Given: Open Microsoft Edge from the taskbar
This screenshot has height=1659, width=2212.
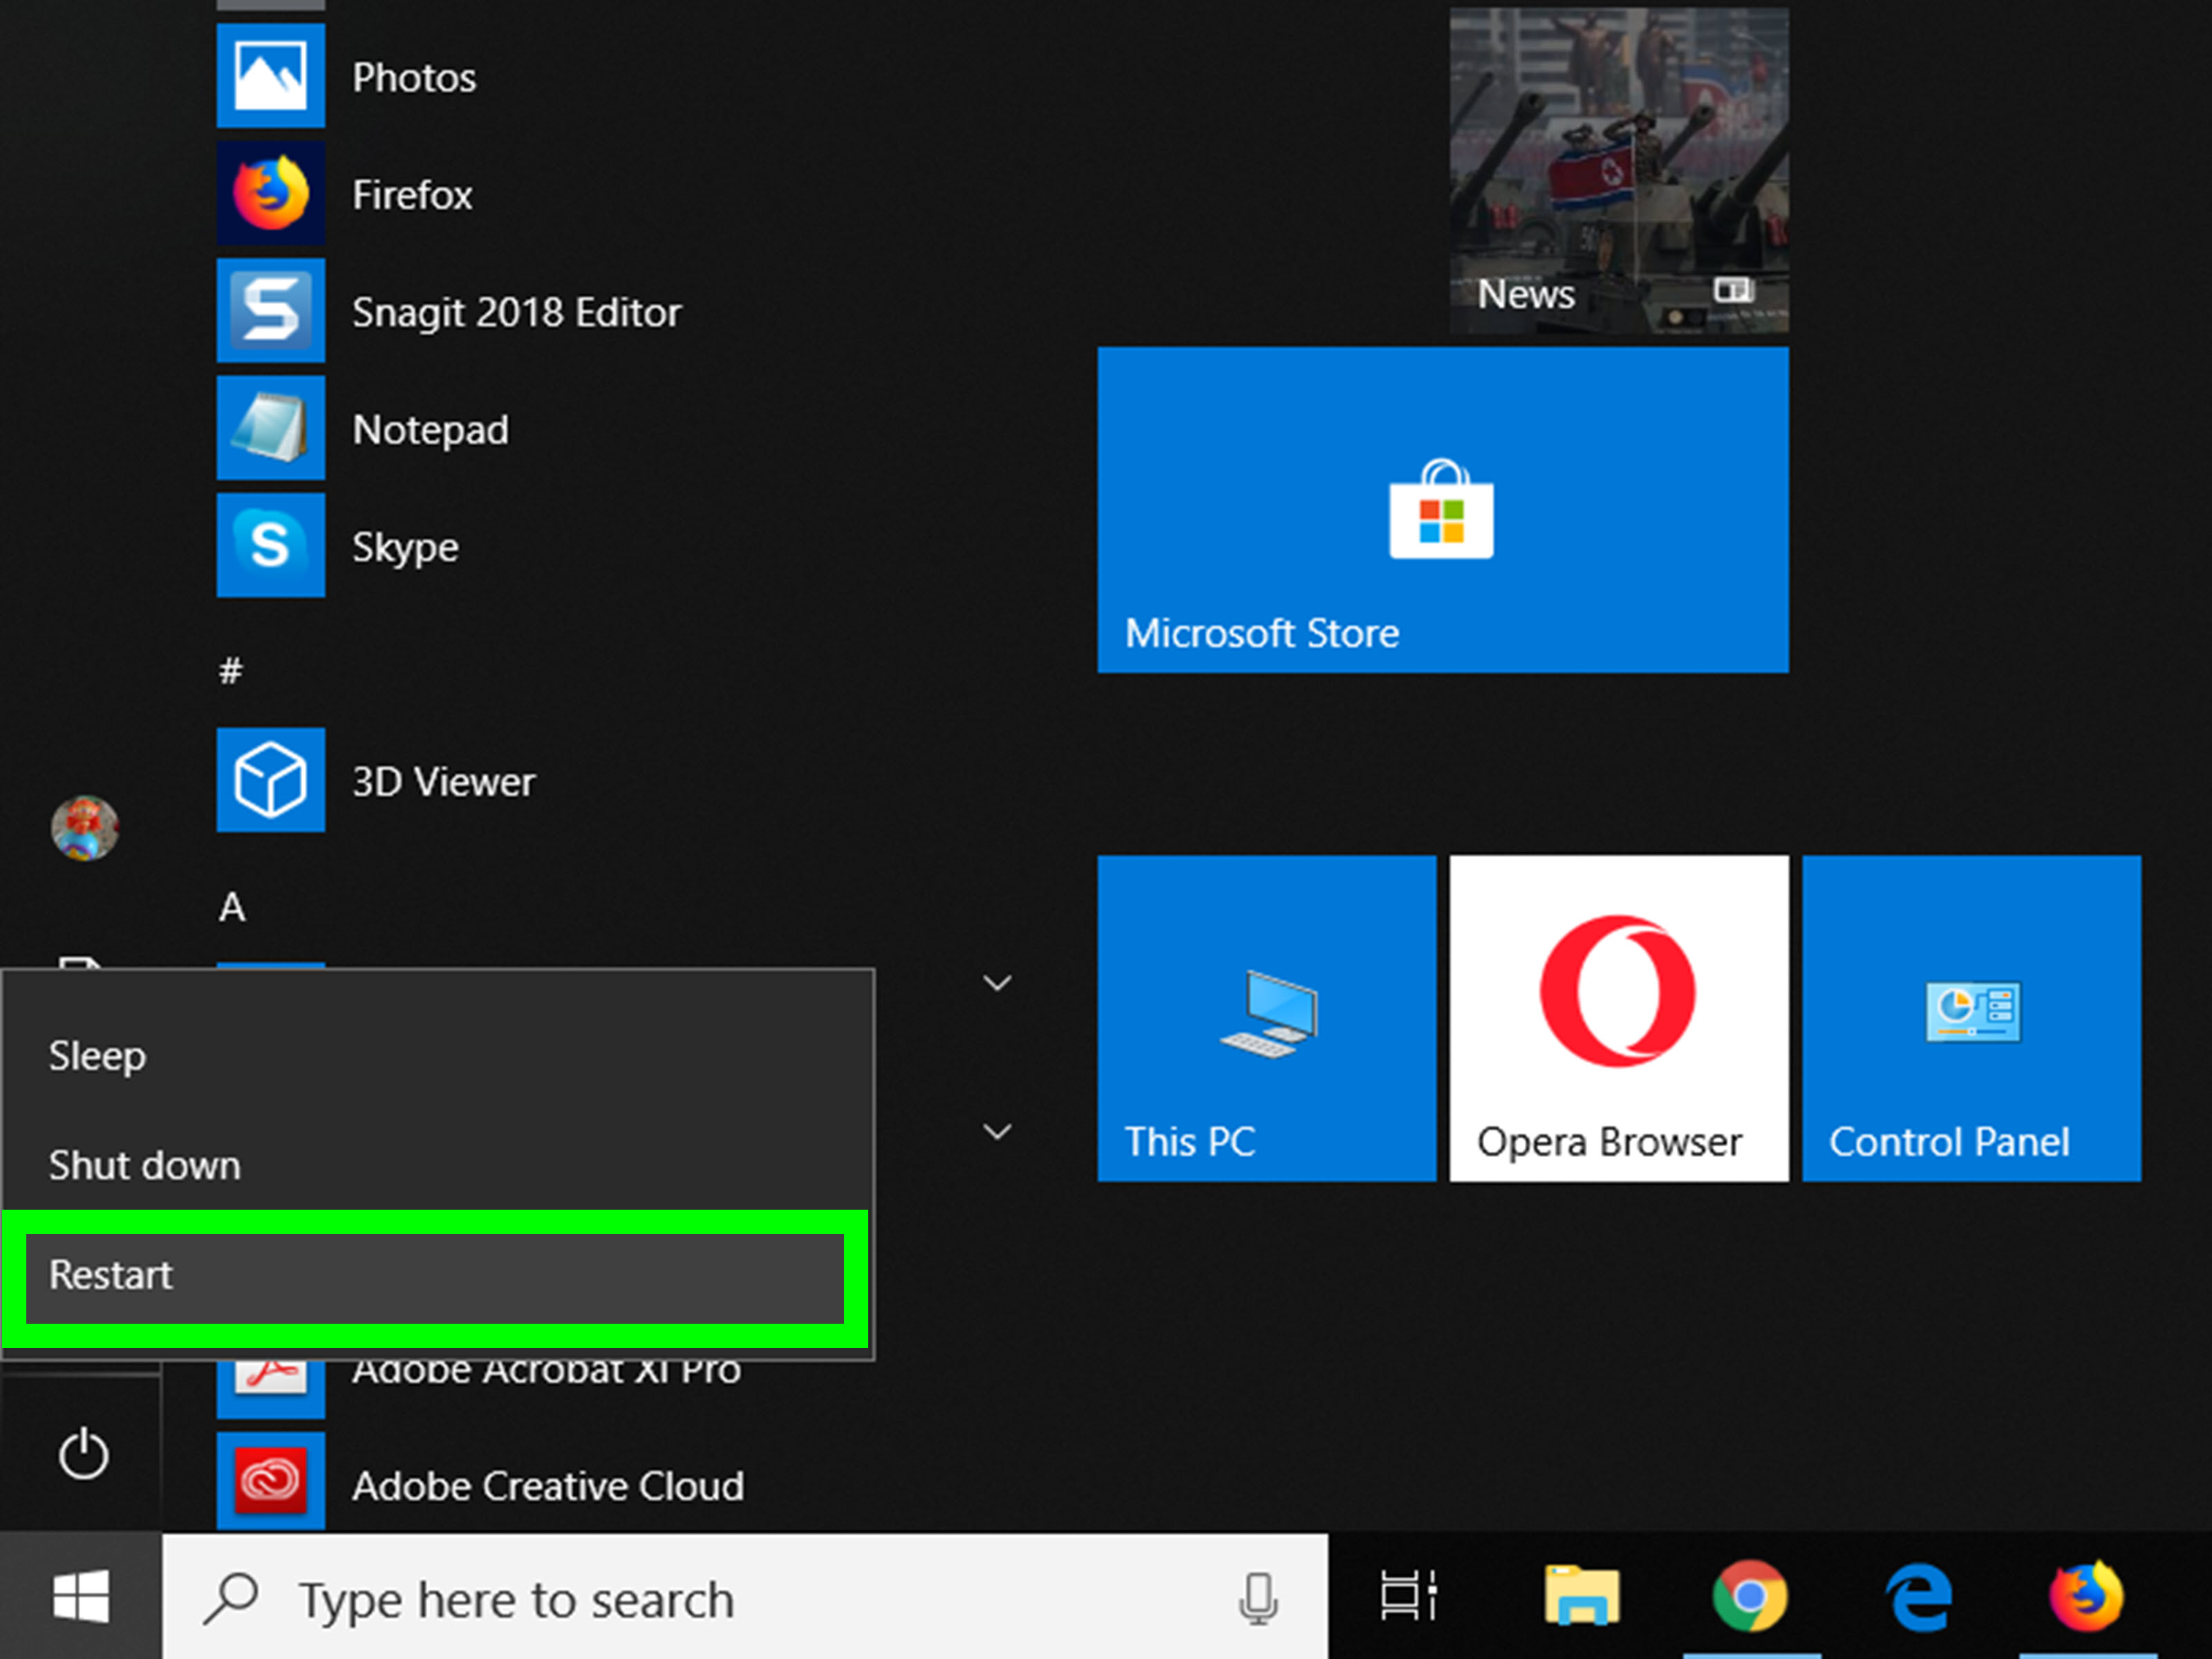Looking at the screenshot, I should click(x=1919, y=1597).
